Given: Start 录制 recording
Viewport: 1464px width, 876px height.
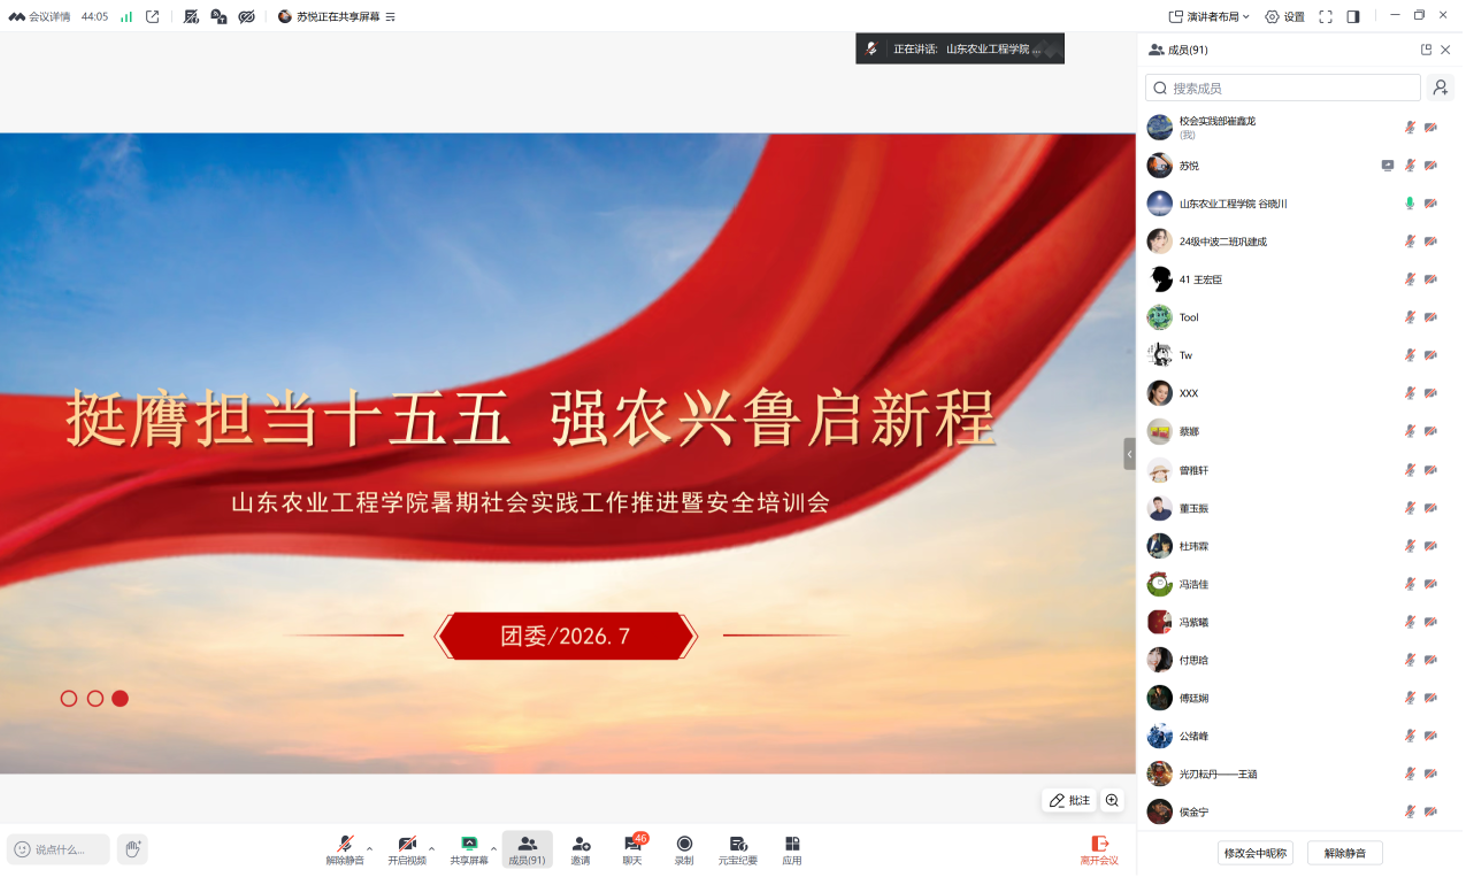Looking at the screenshot, I should point(684,850).
